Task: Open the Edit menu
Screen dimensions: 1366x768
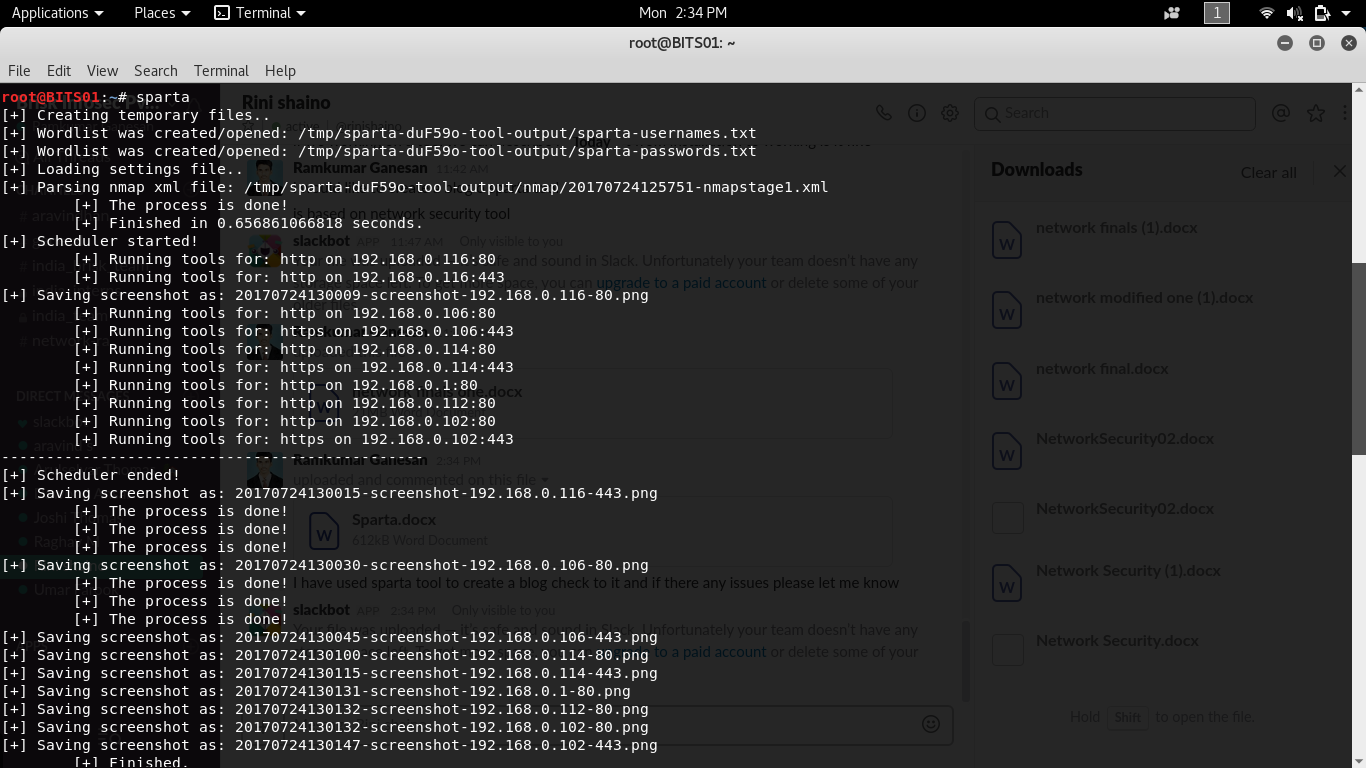Action: point(59,71)
